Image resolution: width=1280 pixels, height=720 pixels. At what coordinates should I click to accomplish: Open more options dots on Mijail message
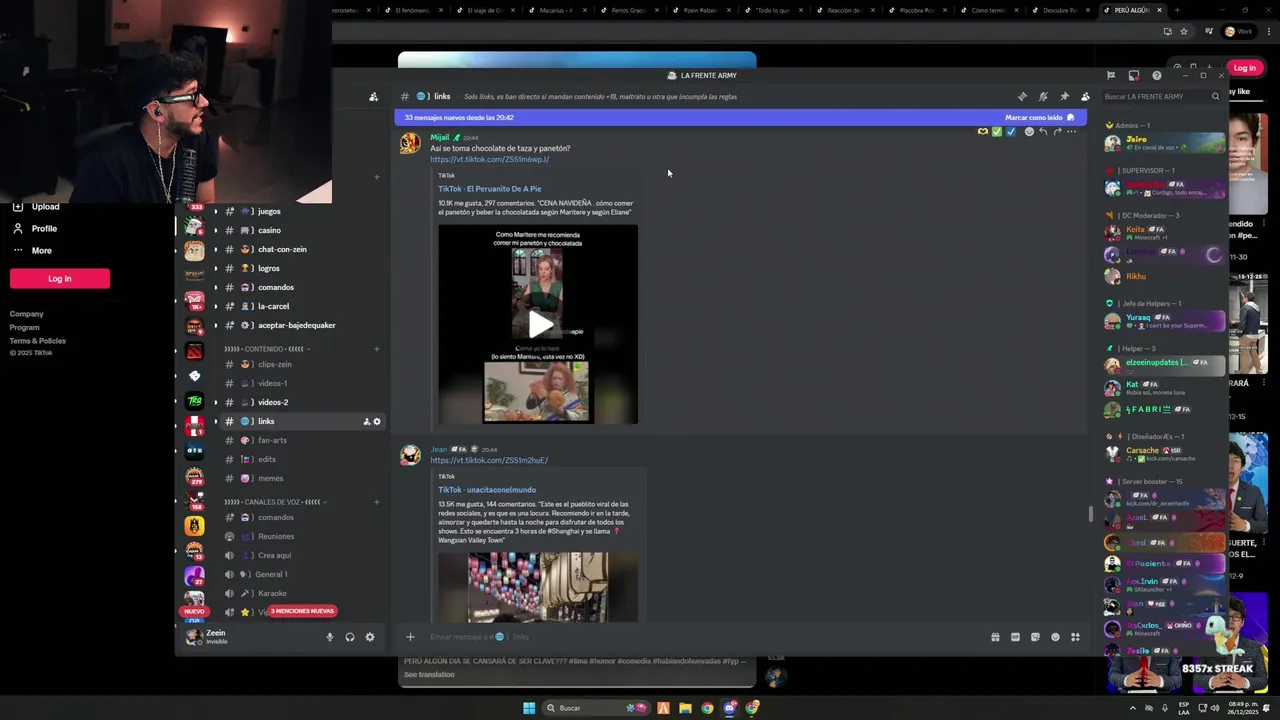tap(1071, 132)
